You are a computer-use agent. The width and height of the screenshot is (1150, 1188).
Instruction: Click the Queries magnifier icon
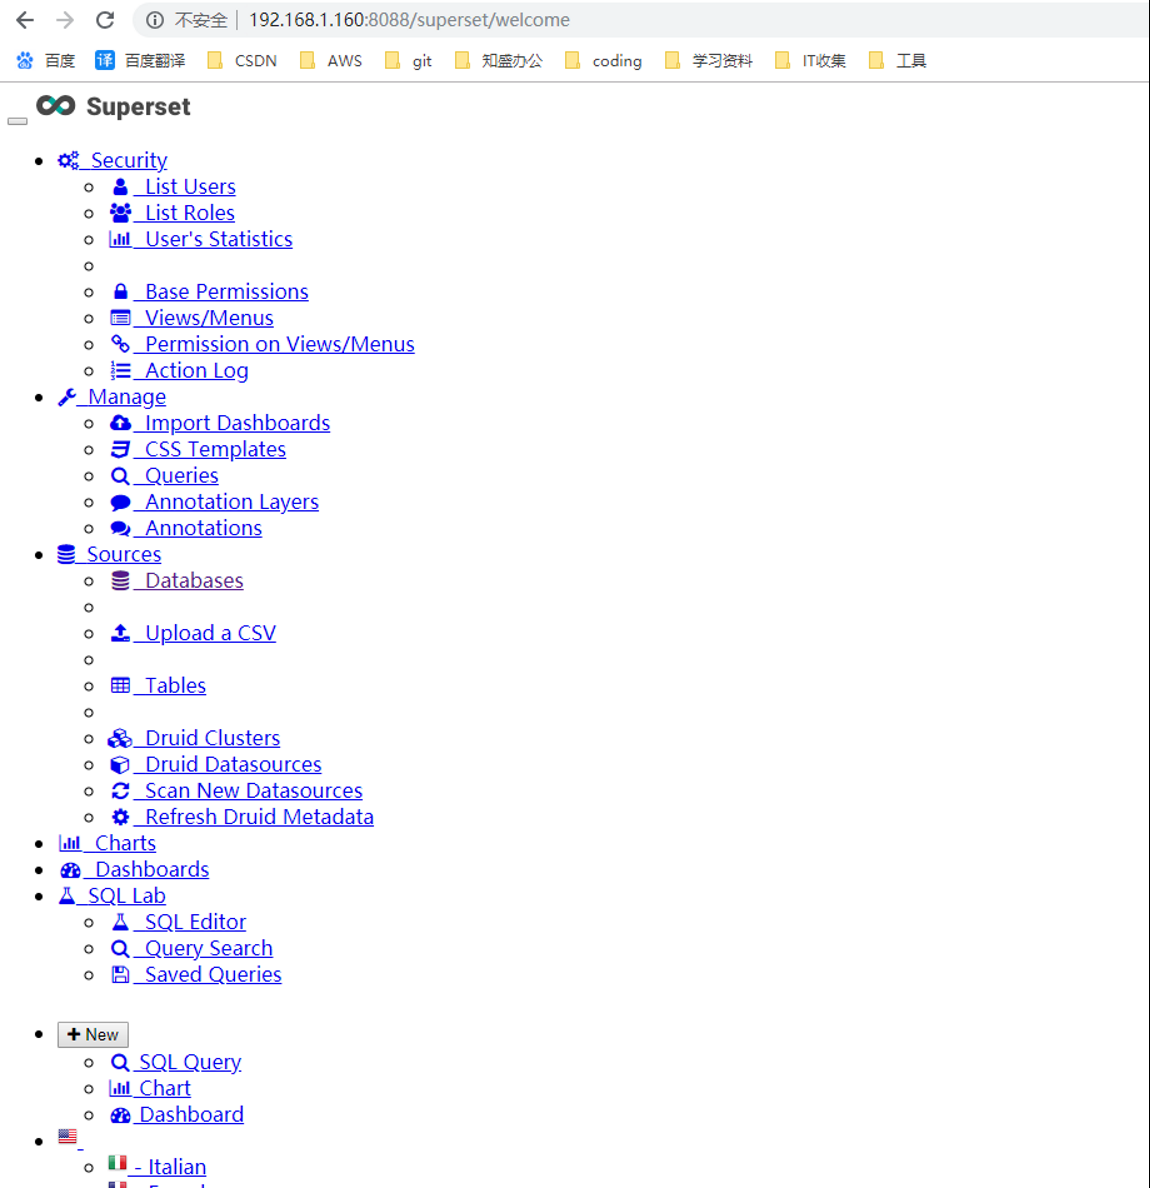pos(120,476)
